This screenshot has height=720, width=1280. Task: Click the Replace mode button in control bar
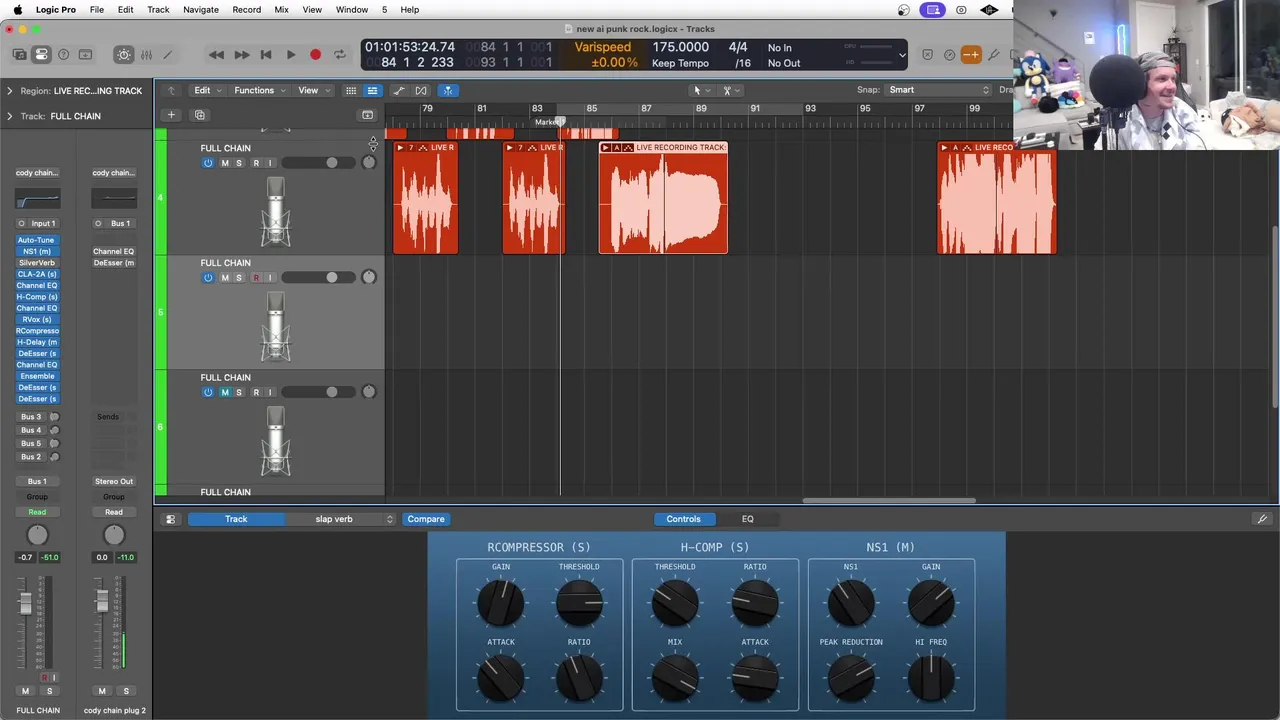coord(927,55)
